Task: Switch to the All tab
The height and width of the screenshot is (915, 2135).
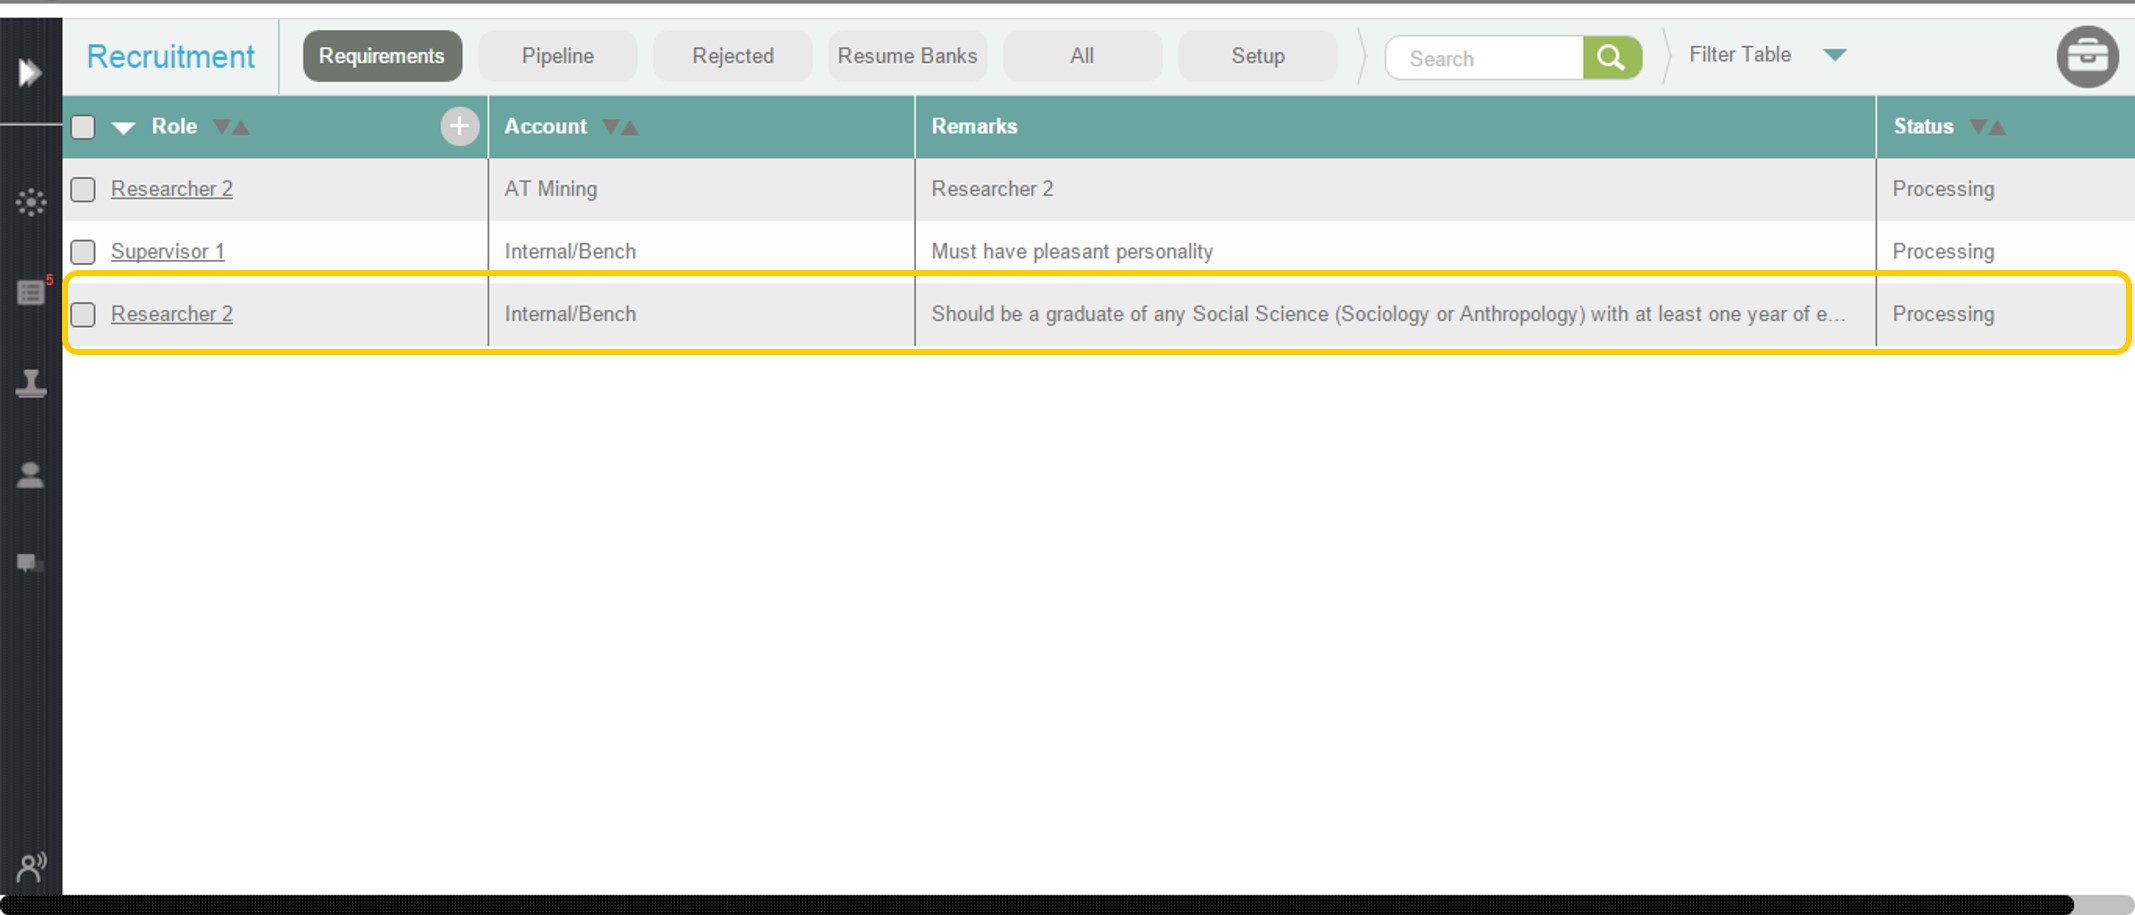Action: [x=1082, y=56]
